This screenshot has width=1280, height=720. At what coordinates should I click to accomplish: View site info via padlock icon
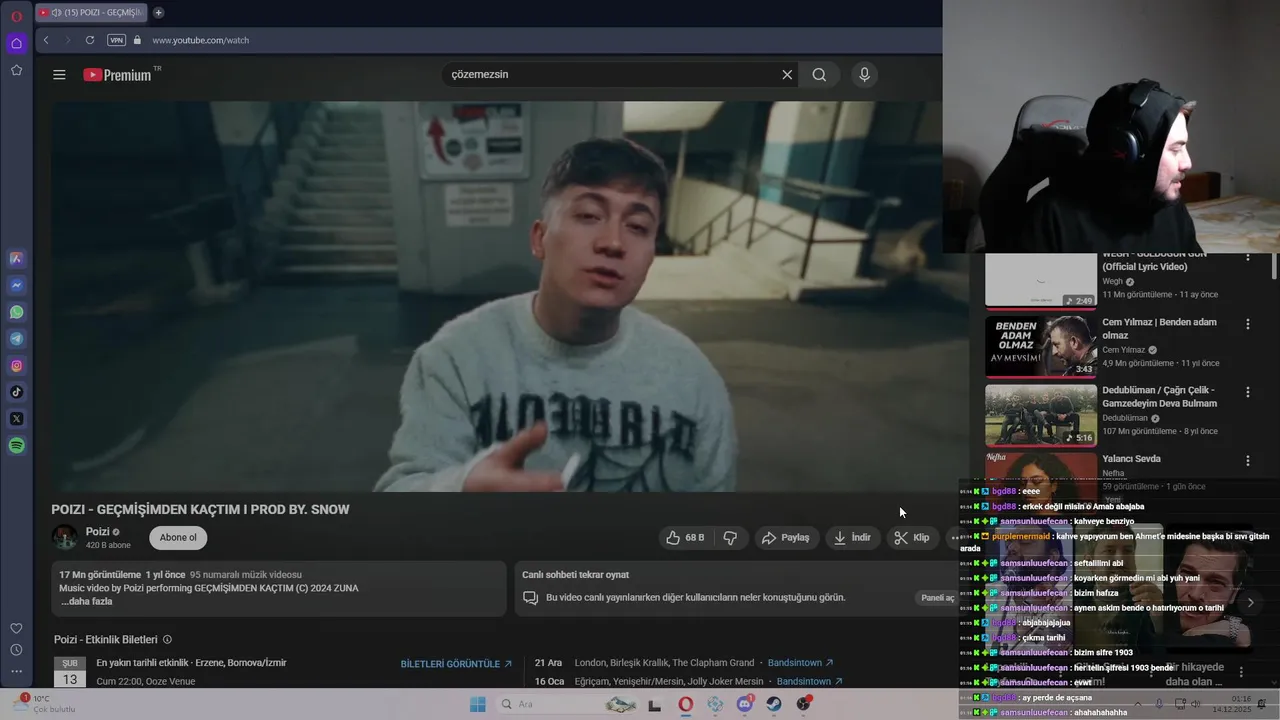point(137,40)
